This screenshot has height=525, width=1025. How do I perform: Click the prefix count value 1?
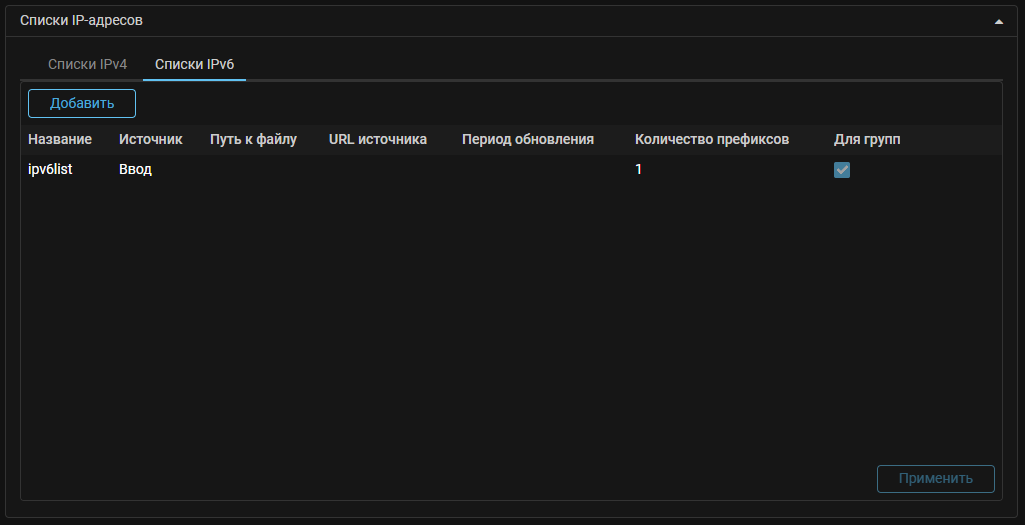(639, 170)
